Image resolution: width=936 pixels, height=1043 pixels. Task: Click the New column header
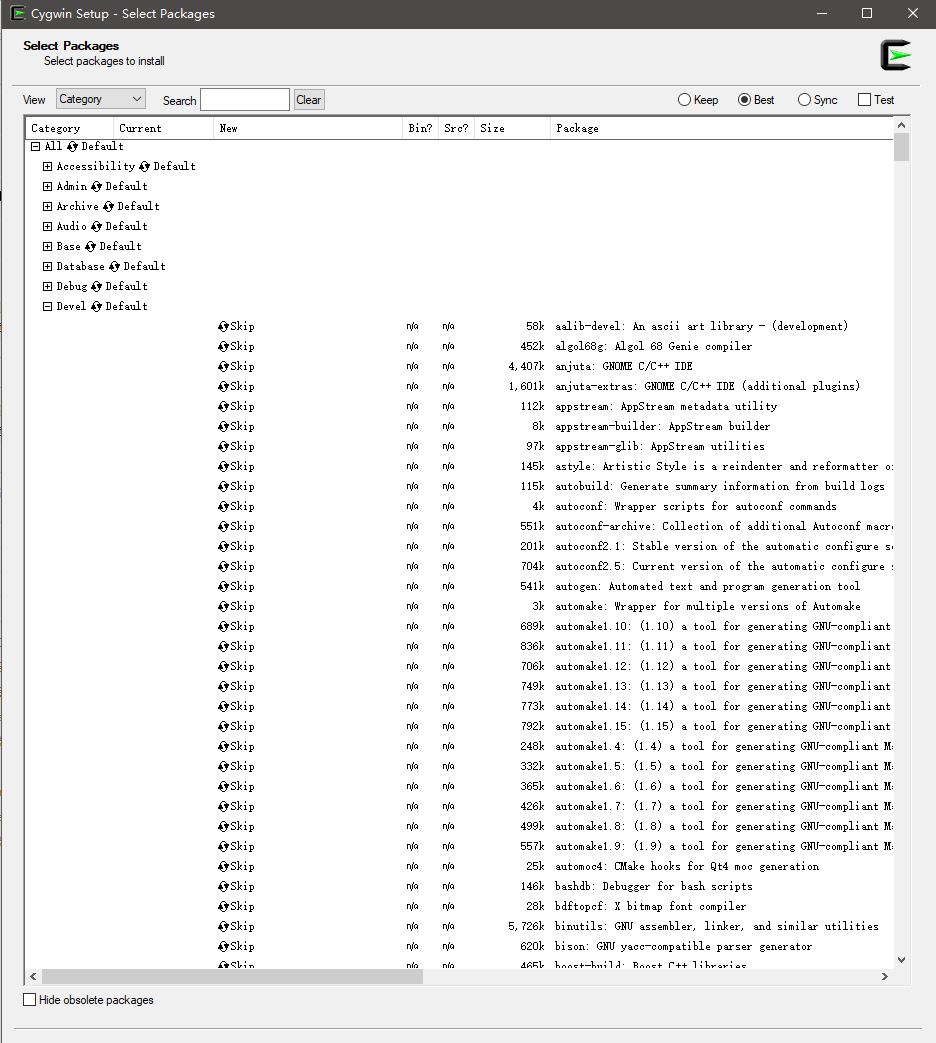pos(308,128)
